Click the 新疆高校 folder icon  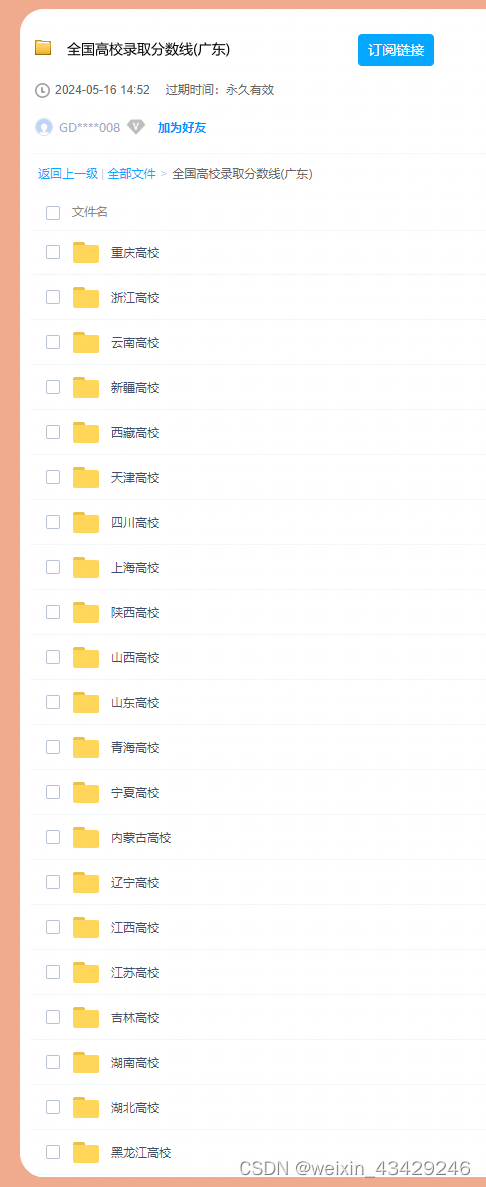point(86,388)
